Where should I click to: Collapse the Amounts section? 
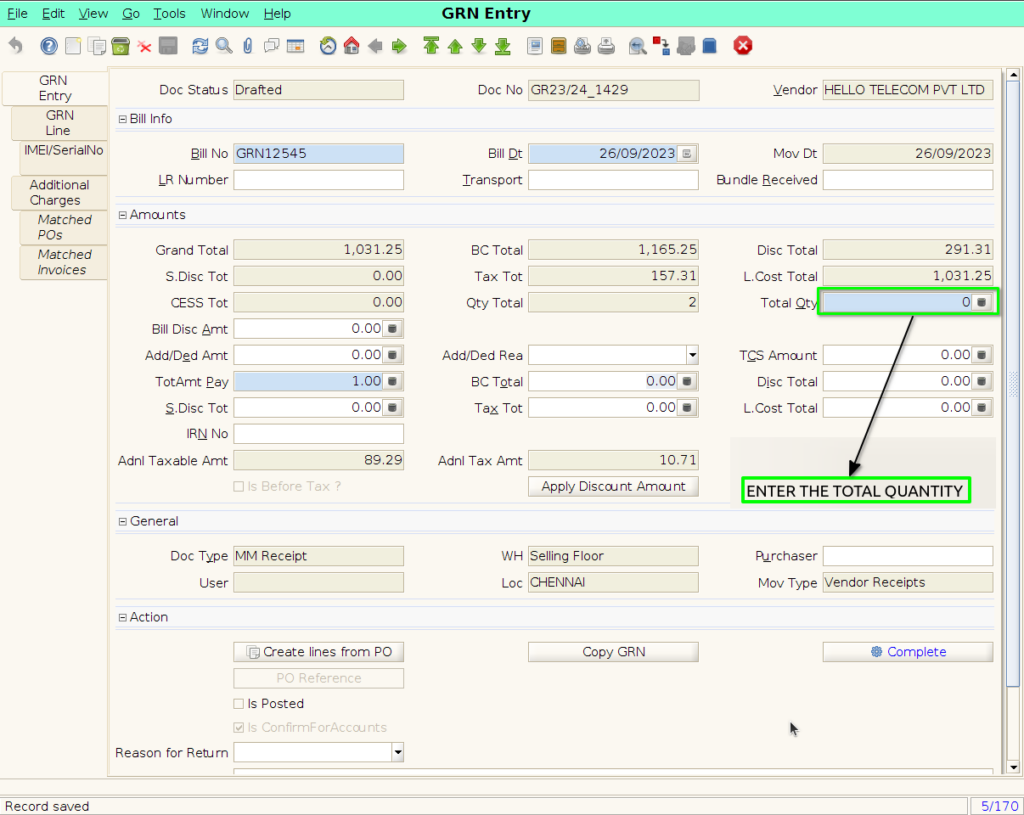tap(123, 215)
